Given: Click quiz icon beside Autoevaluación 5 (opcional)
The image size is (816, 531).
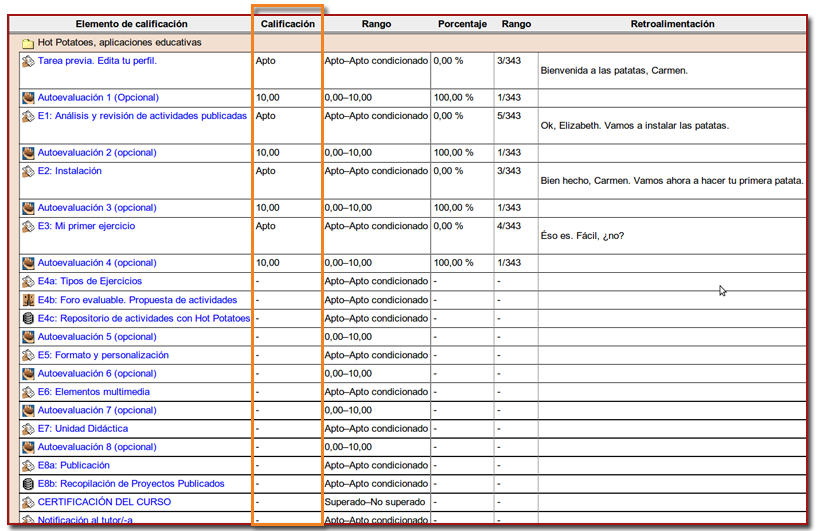Looking at the screenshot, I should pos(28,337).
